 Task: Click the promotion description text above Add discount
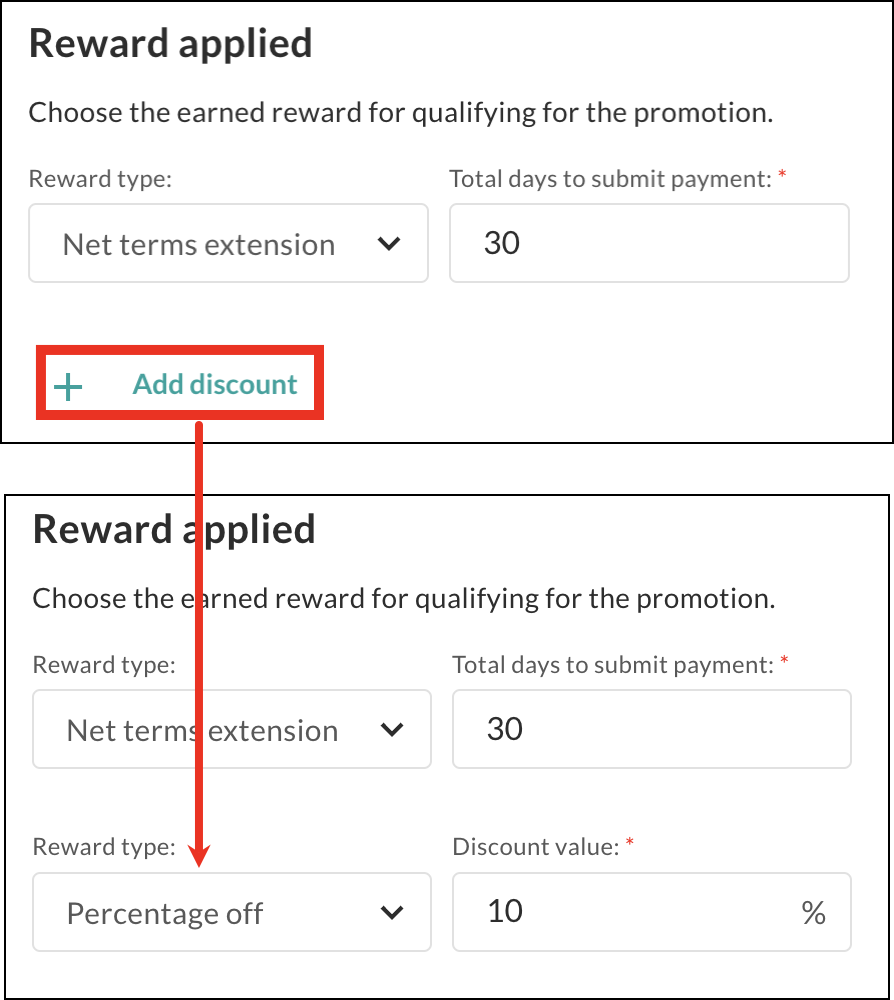click(400, 112)
